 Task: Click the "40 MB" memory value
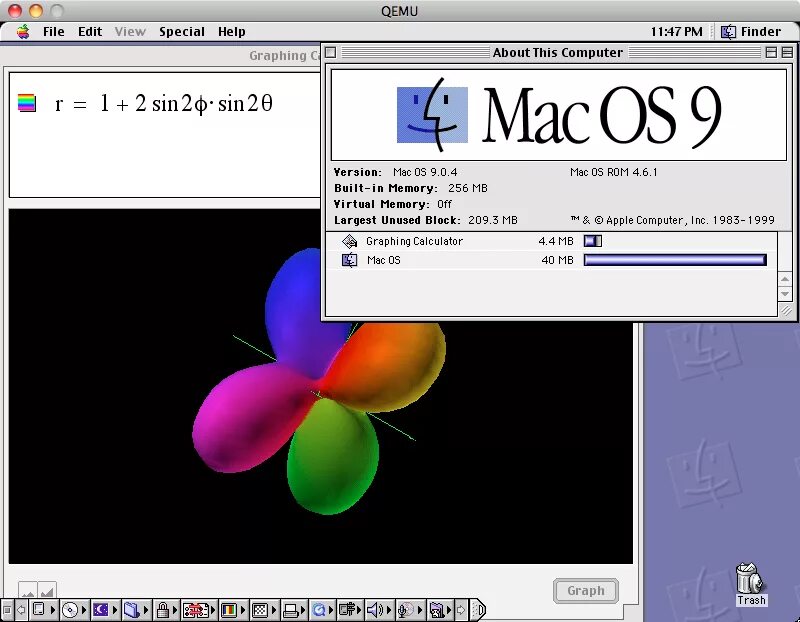pyautogui.click(x=558, y=260)
